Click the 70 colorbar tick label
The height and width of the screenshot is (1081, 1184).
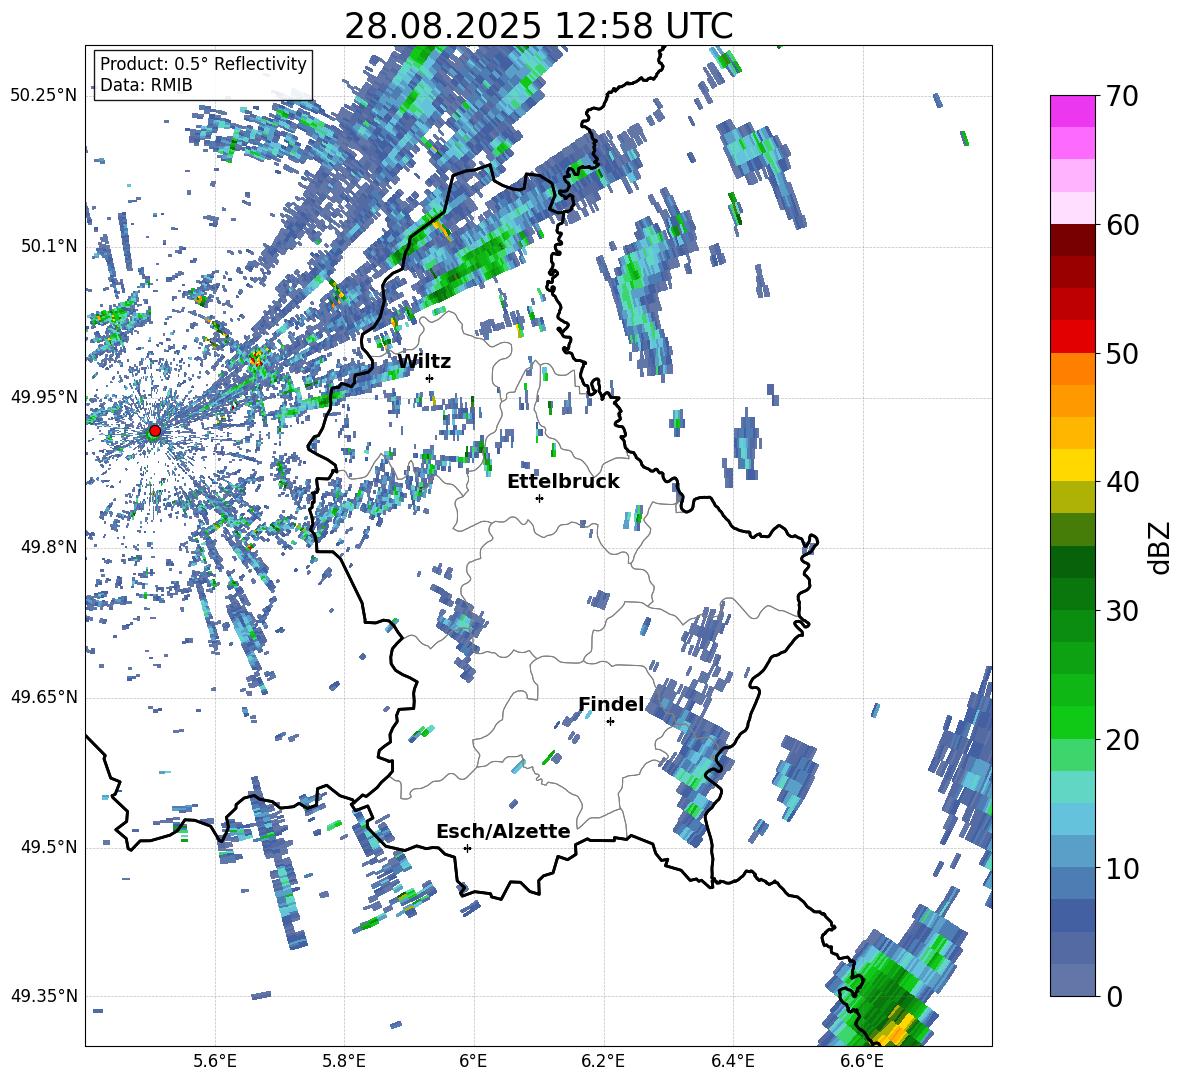(x=1122, y=96)
